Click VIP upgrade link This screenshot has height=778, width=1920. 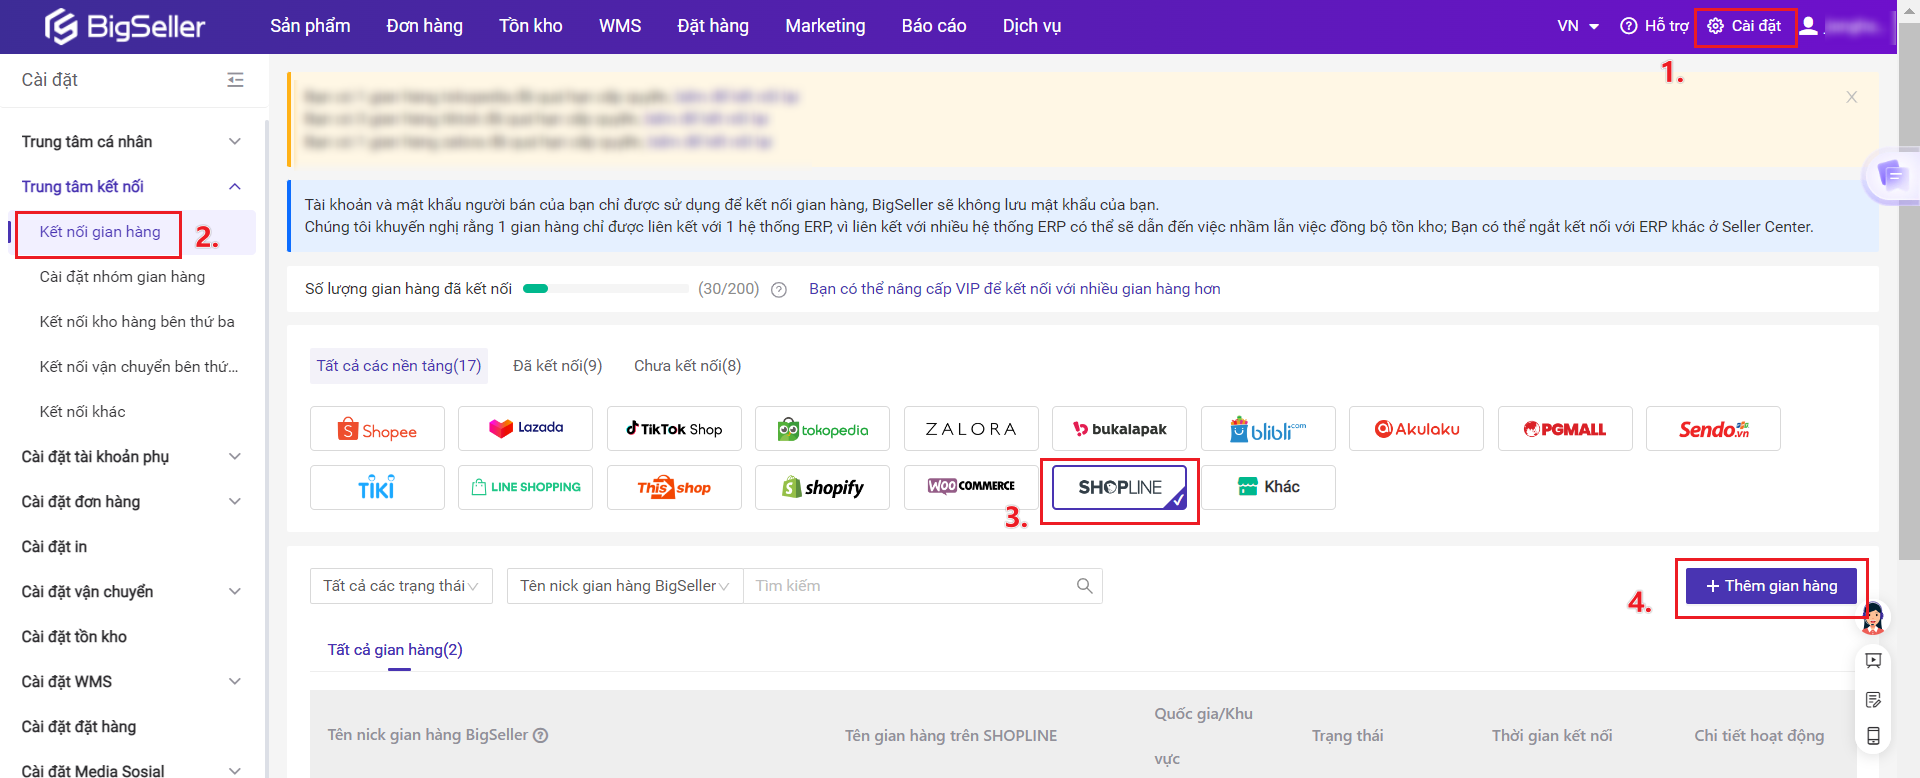[1015, 289]
